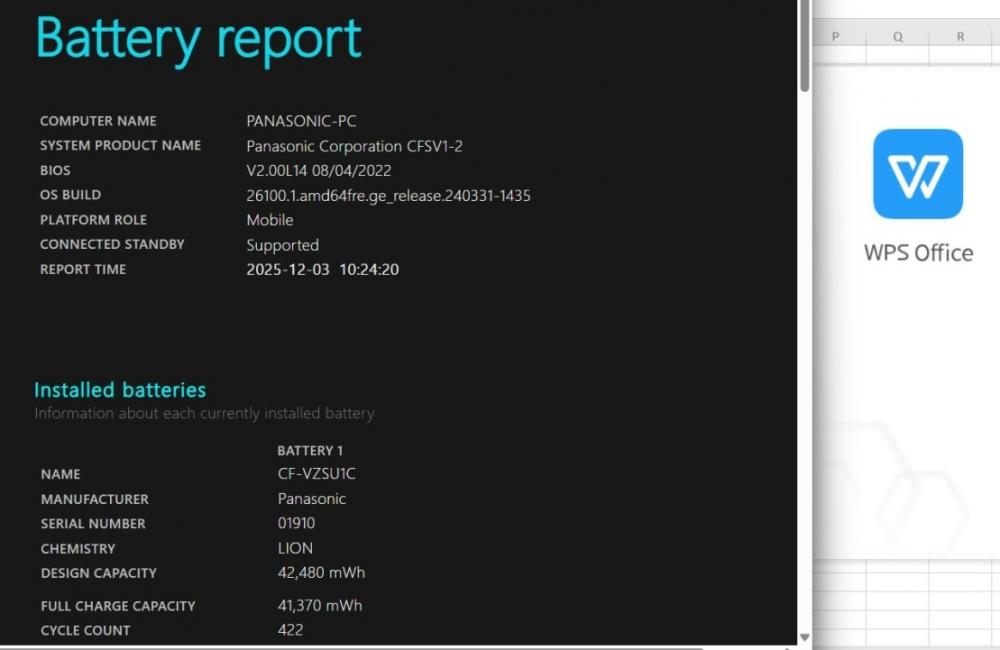Click the Installed batteries heading

(120, 390)
